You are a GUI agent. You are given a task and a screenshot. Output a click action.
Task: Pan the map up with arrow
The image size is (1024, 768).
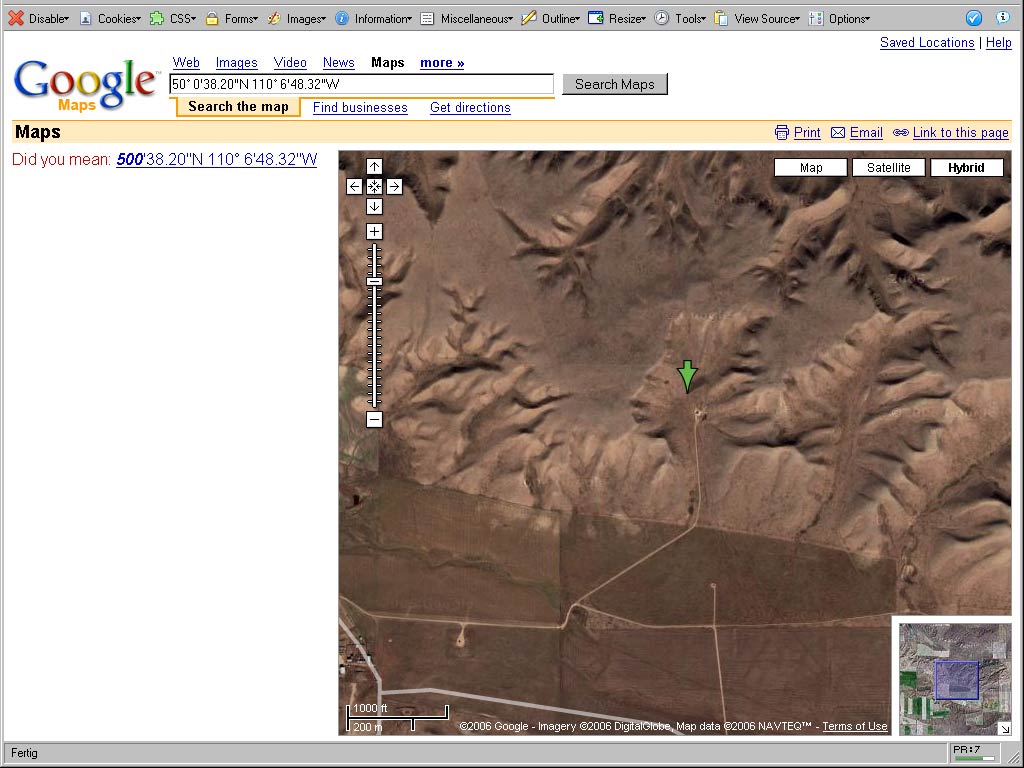[374, 167]
